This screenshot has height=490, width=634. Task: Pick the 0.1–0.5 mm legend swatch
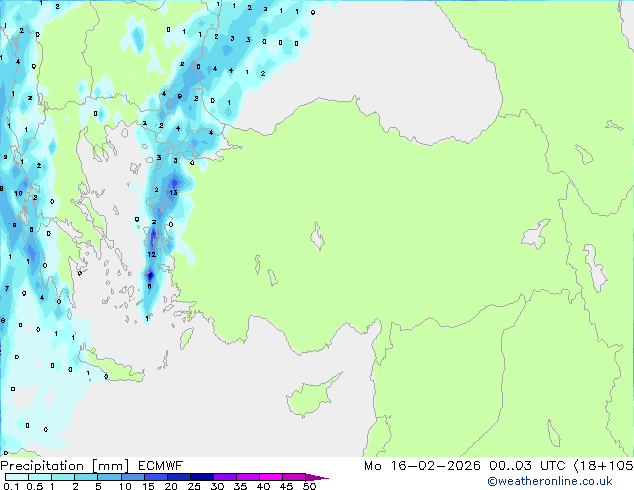pyautogui.click(x=17, y=477)
